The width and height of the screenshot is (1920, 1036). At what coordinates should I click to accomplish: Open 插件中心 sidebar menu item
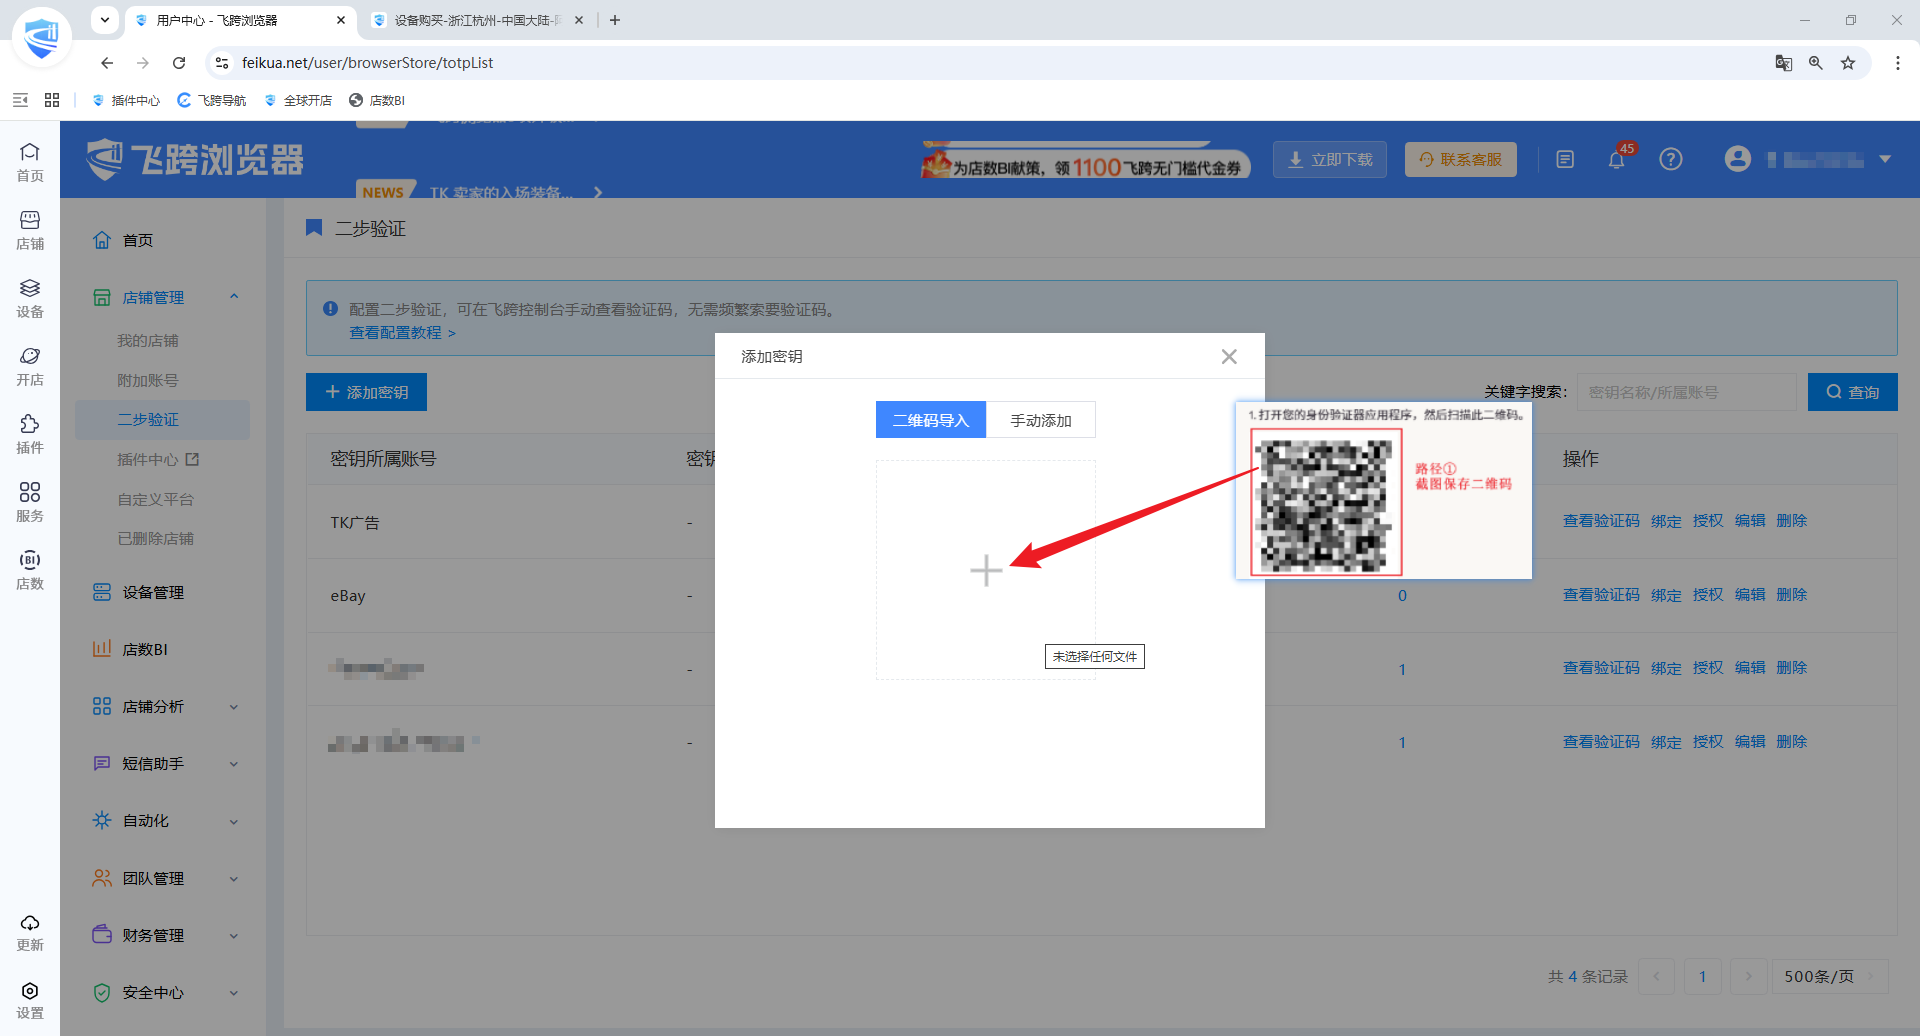tap(158, 460)
